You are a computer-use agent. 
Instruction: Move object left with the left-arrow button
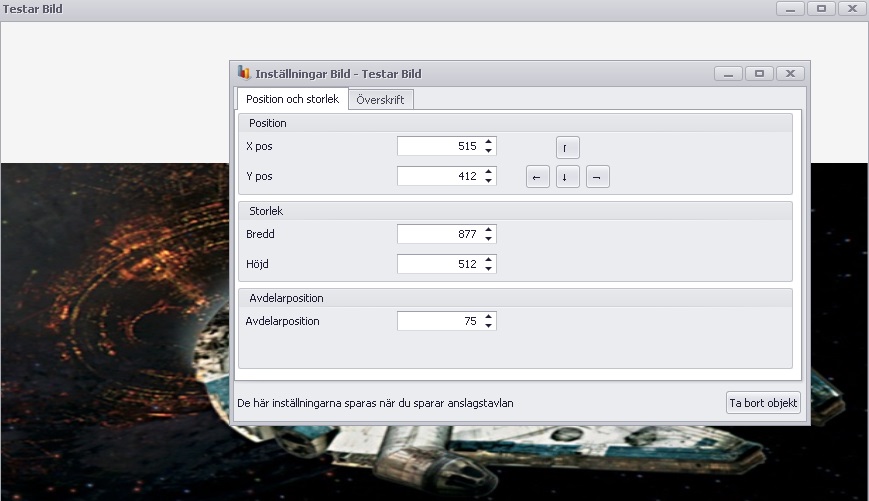coord(538,177)
